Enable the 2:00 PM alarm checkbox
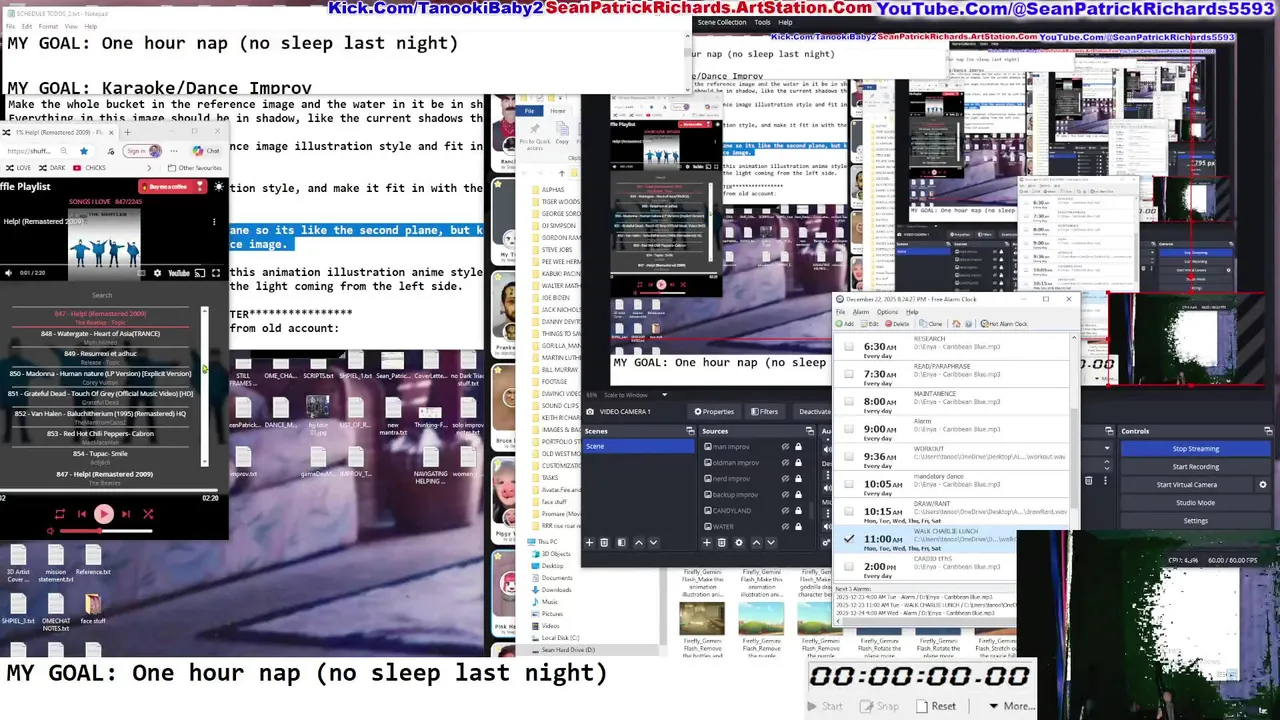 coord(849,567)
